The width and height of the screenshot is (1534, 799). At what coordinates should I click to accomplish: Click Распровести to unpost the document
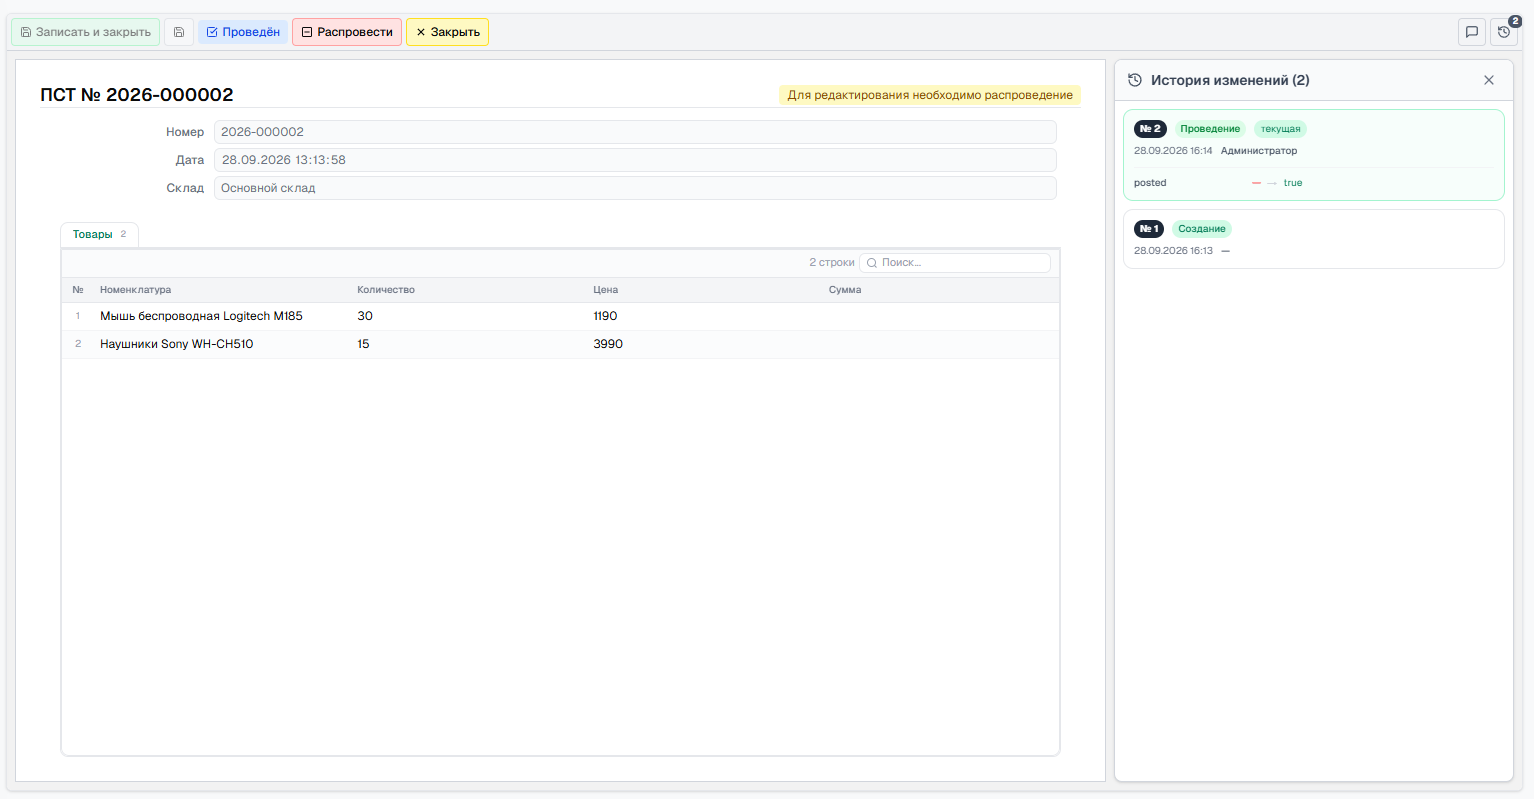pos(347,32)
